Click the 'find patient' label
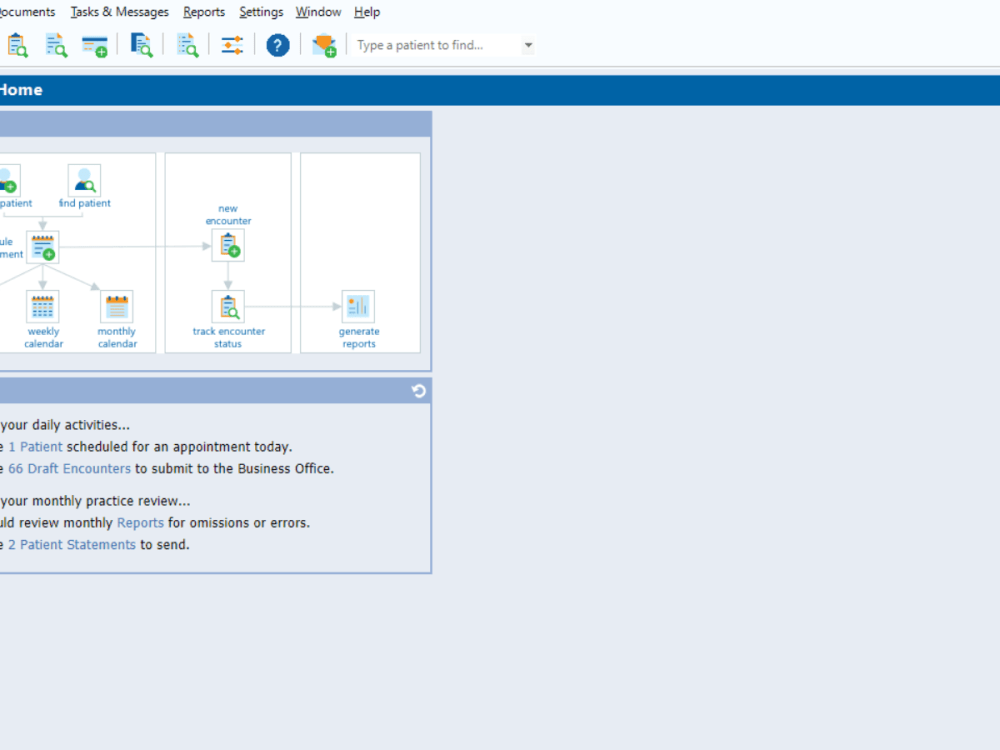 [x=85, y=203]
